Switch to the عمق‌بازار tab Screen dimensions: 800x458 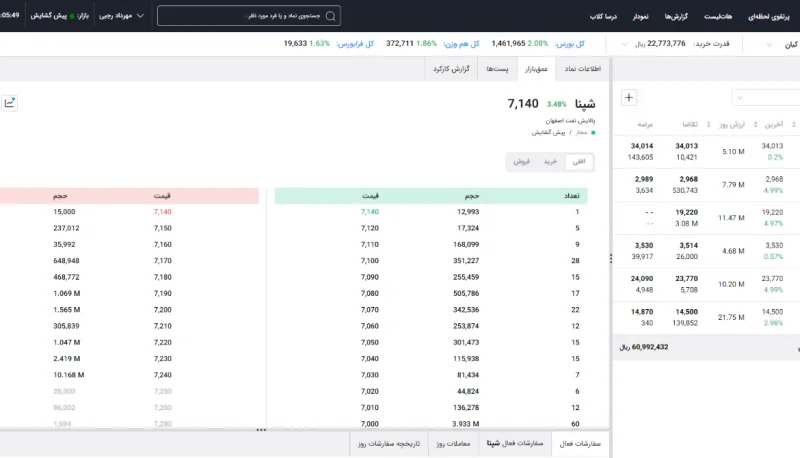coord(536,69)
